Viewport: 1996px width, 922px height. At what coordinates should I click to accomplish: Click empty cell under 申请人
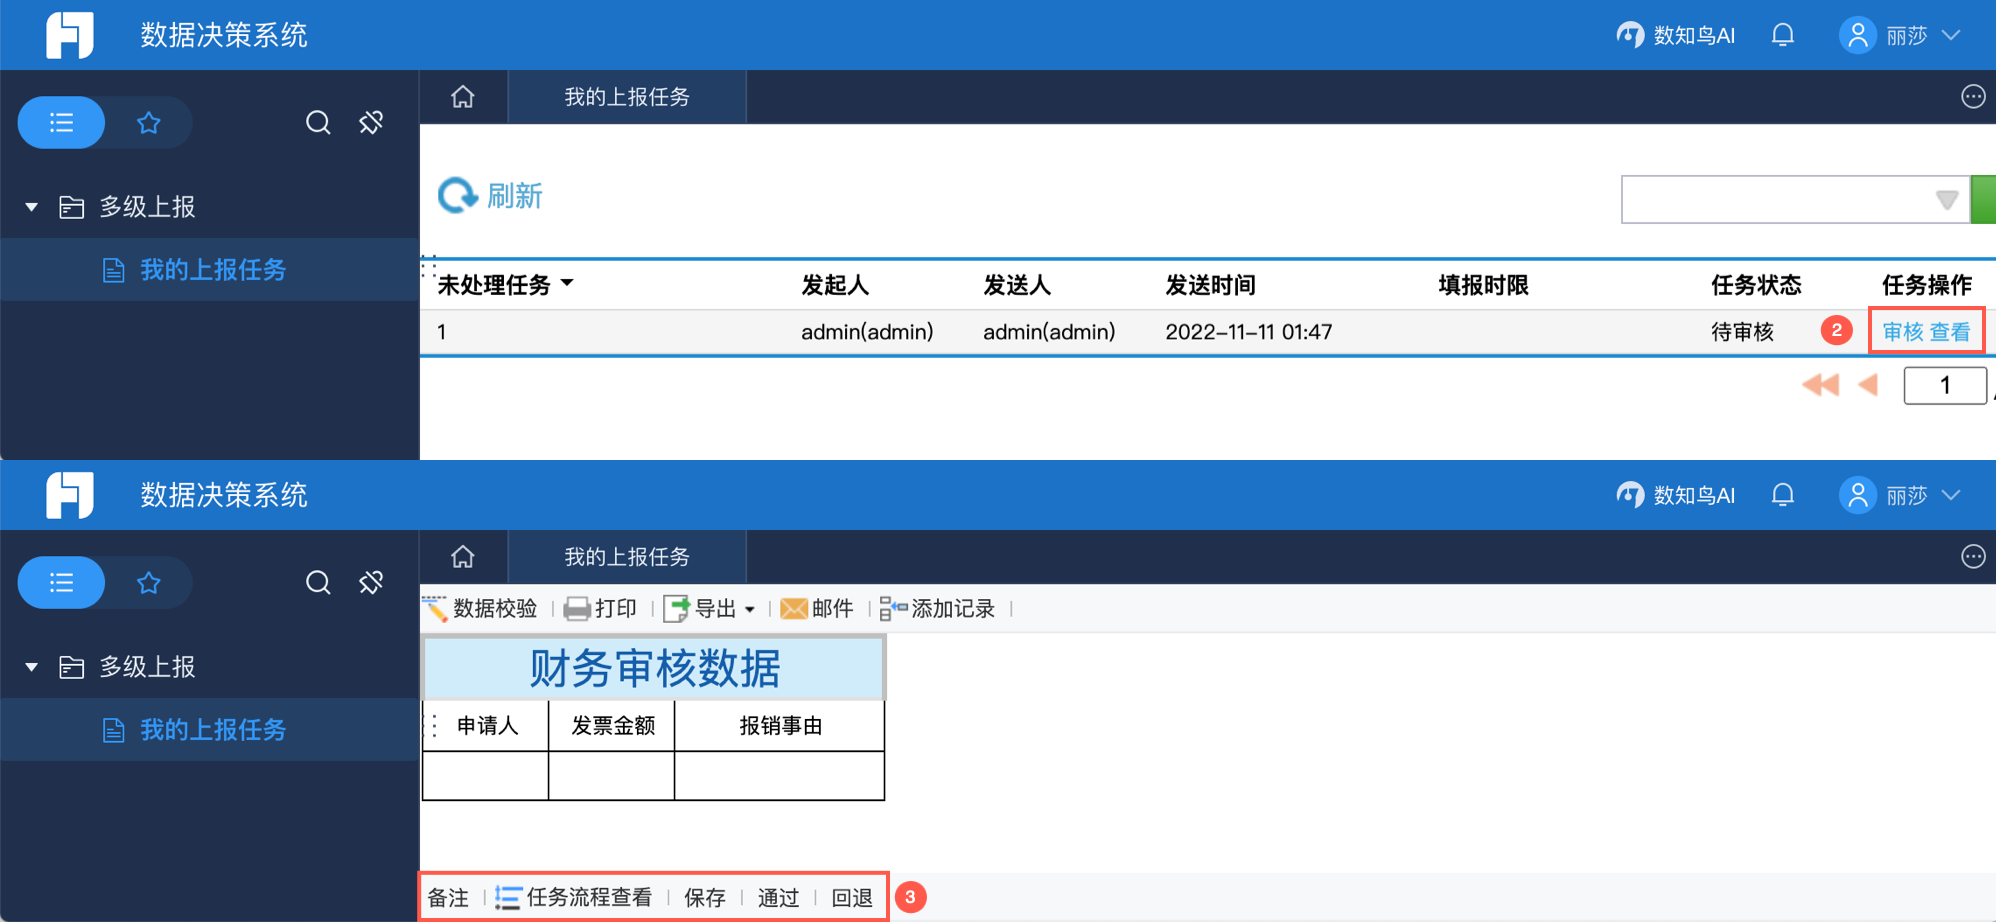(486, 776)
